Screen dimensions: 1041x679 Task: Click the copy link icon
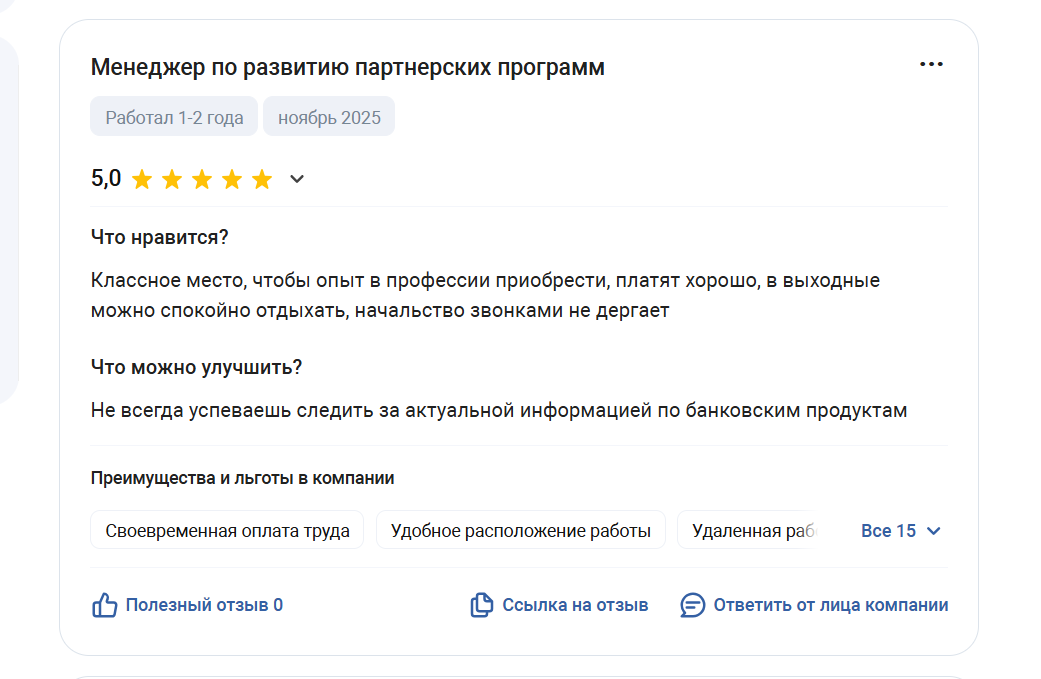click(x=482, y=605)
